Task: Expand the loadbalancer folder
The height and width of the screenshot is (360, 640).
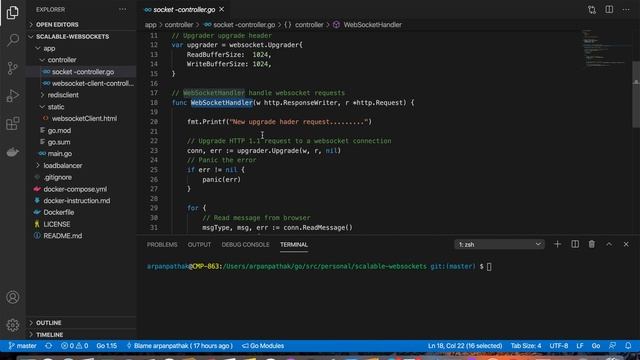Action: pos(81,165)
